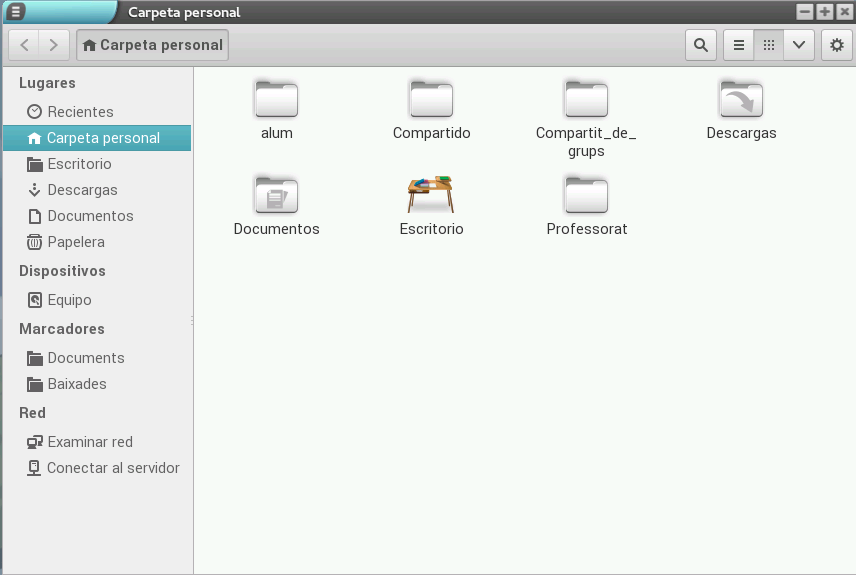The image size is (856, 575).
Task: Open the gear settings menu
Action: point(837,45)
